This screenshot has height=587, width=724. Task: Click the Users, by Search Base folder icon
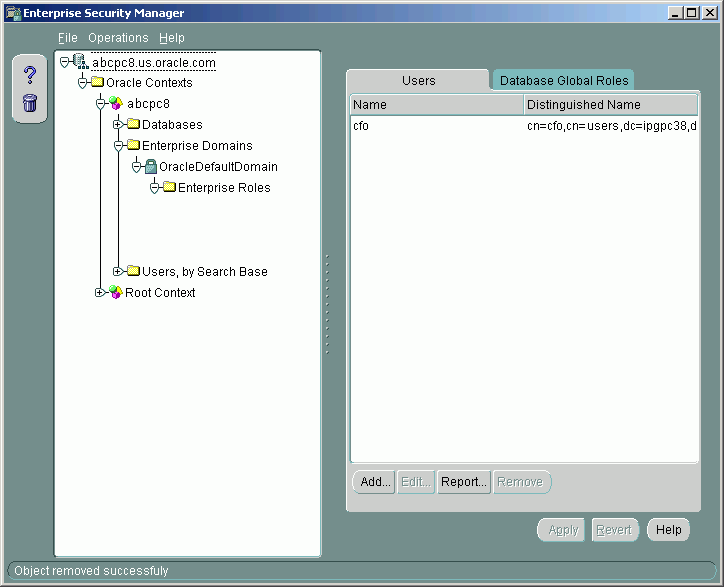133,271
